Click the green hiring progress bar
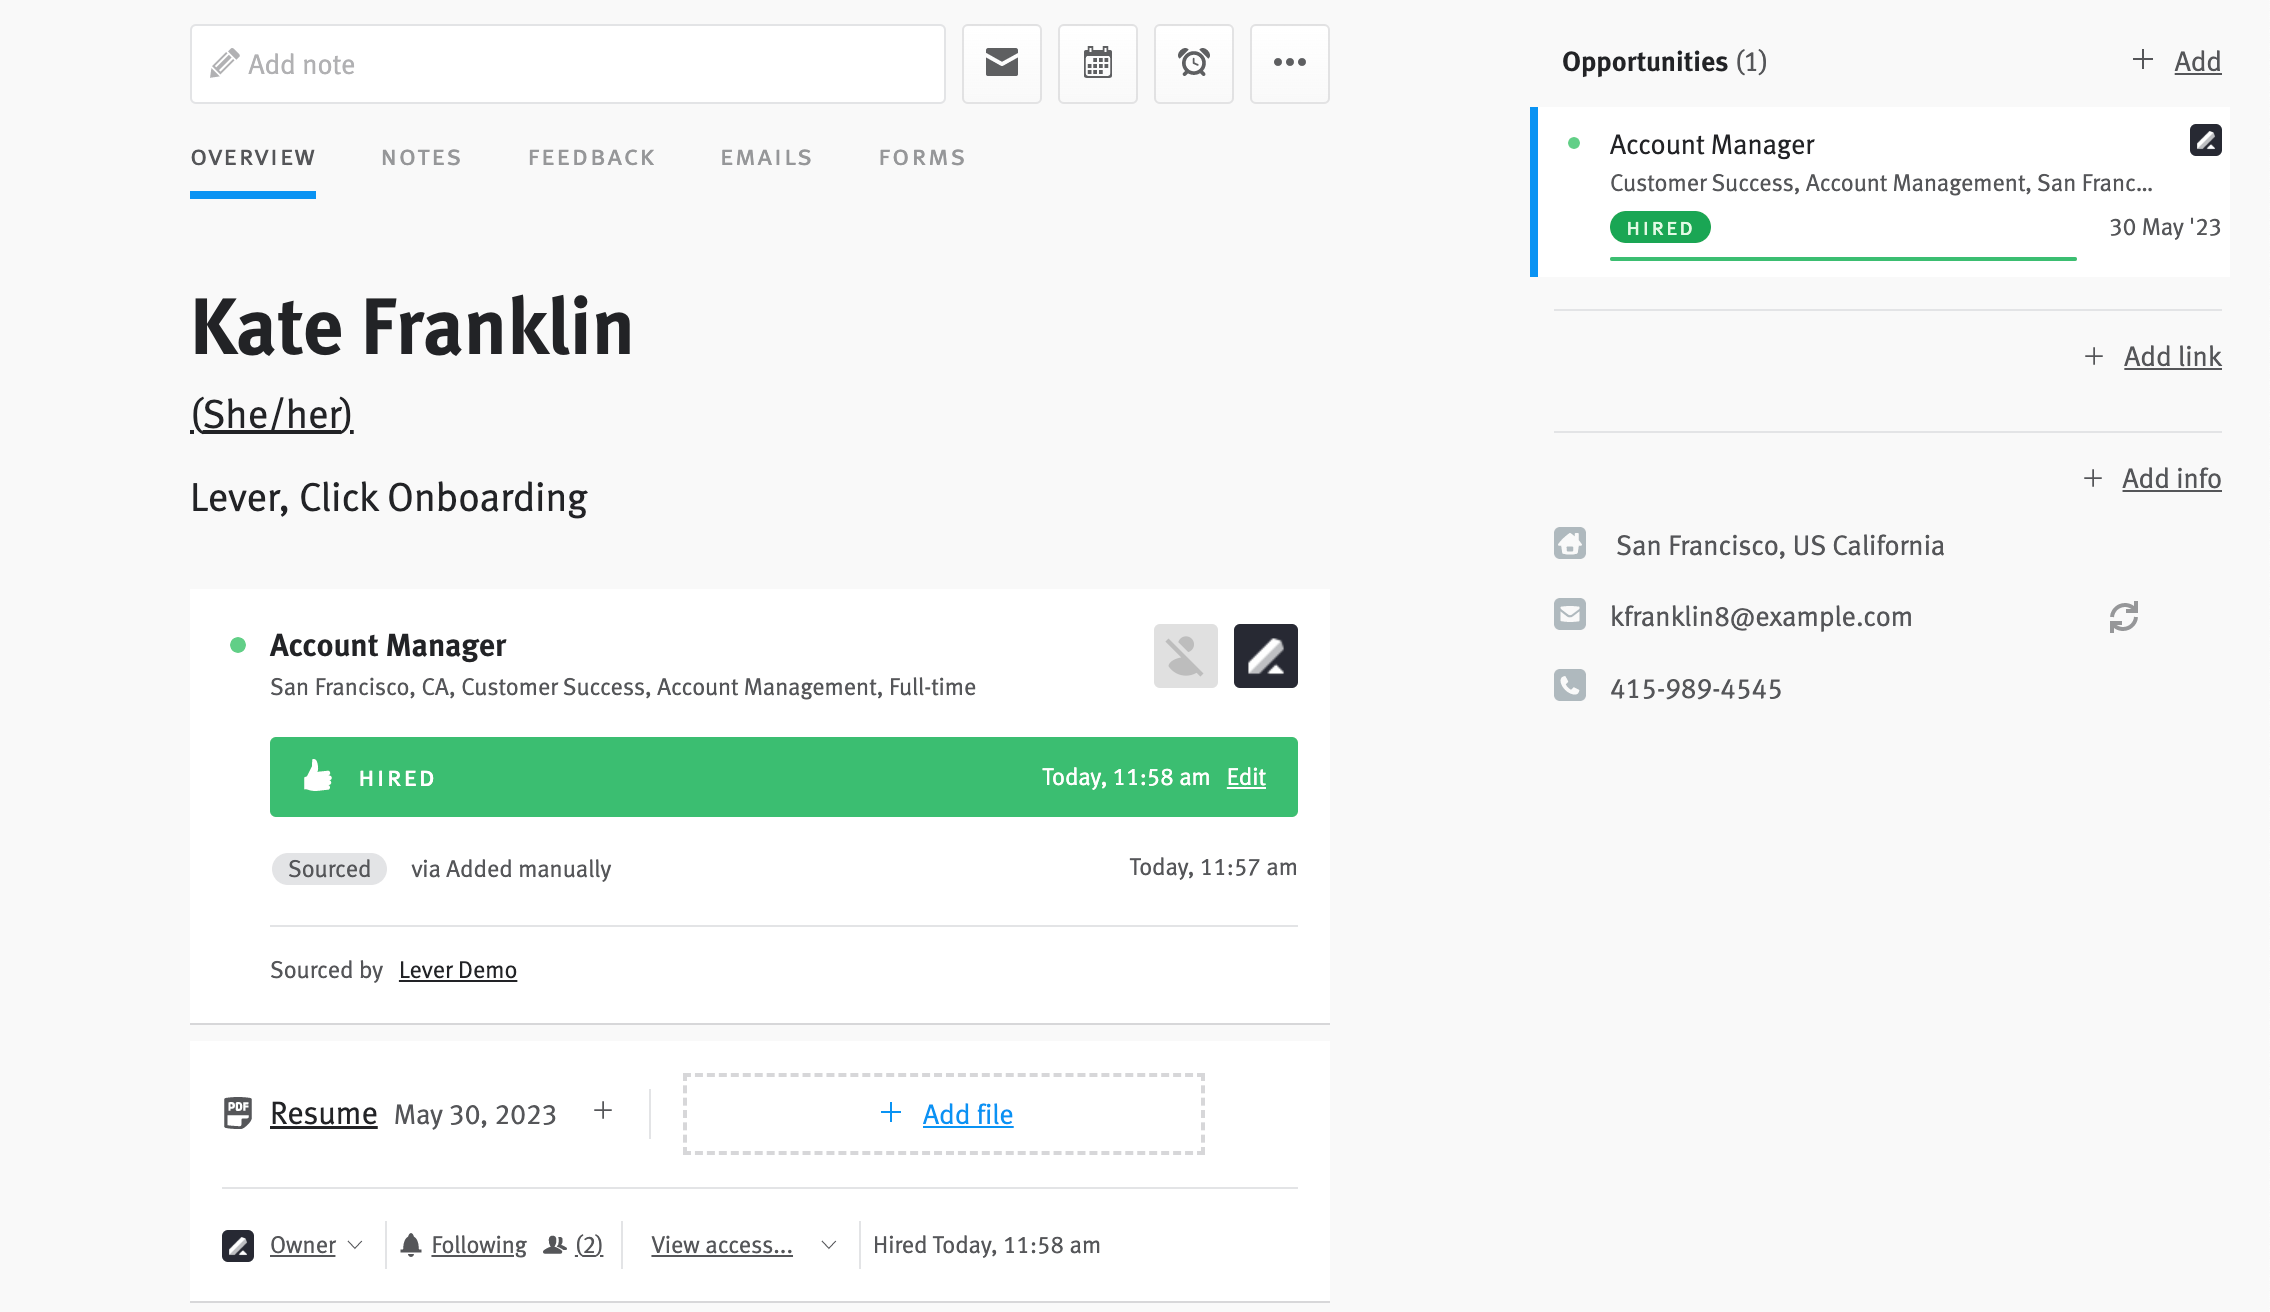 [x=1843, y=260]
